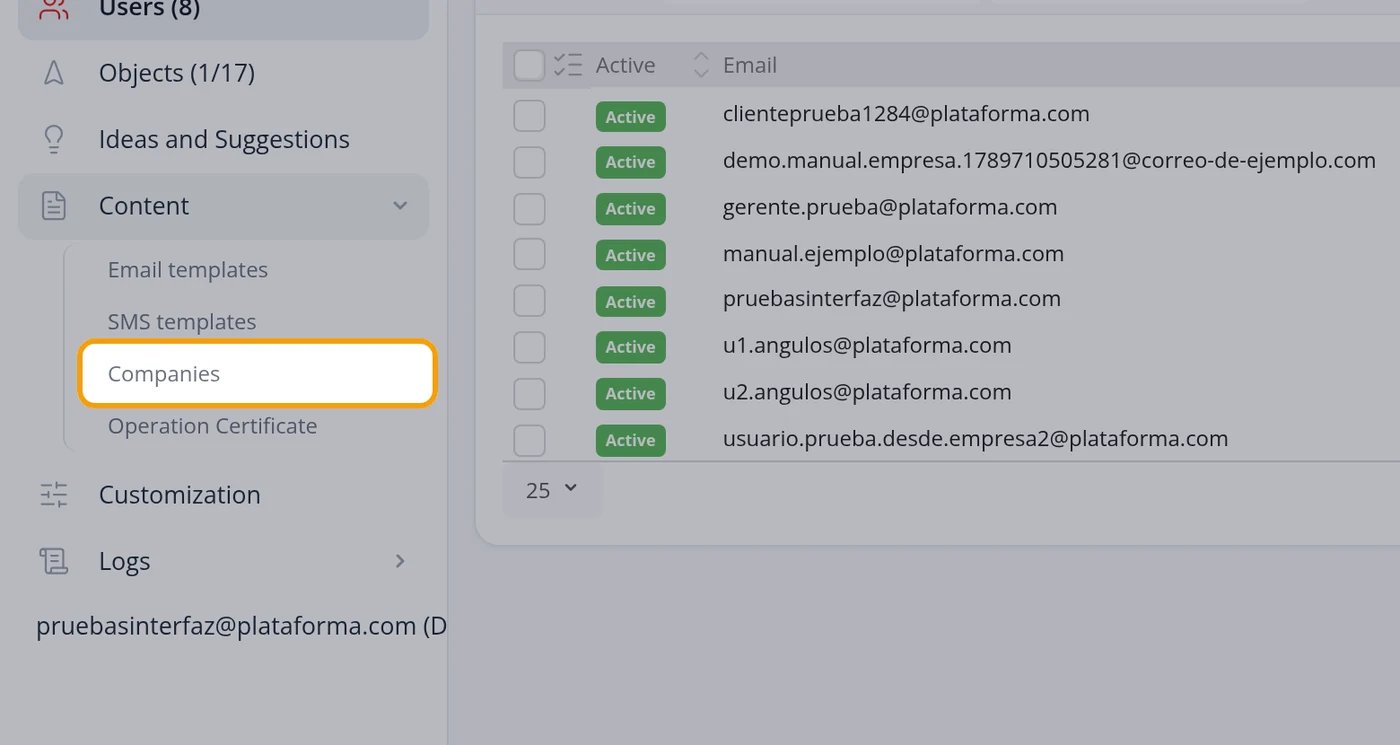The height and width of the screenshot is (745, 1400).
Task: Click the Ideas and Suggestions lightbulb icon
Action: tap(54, 139)
